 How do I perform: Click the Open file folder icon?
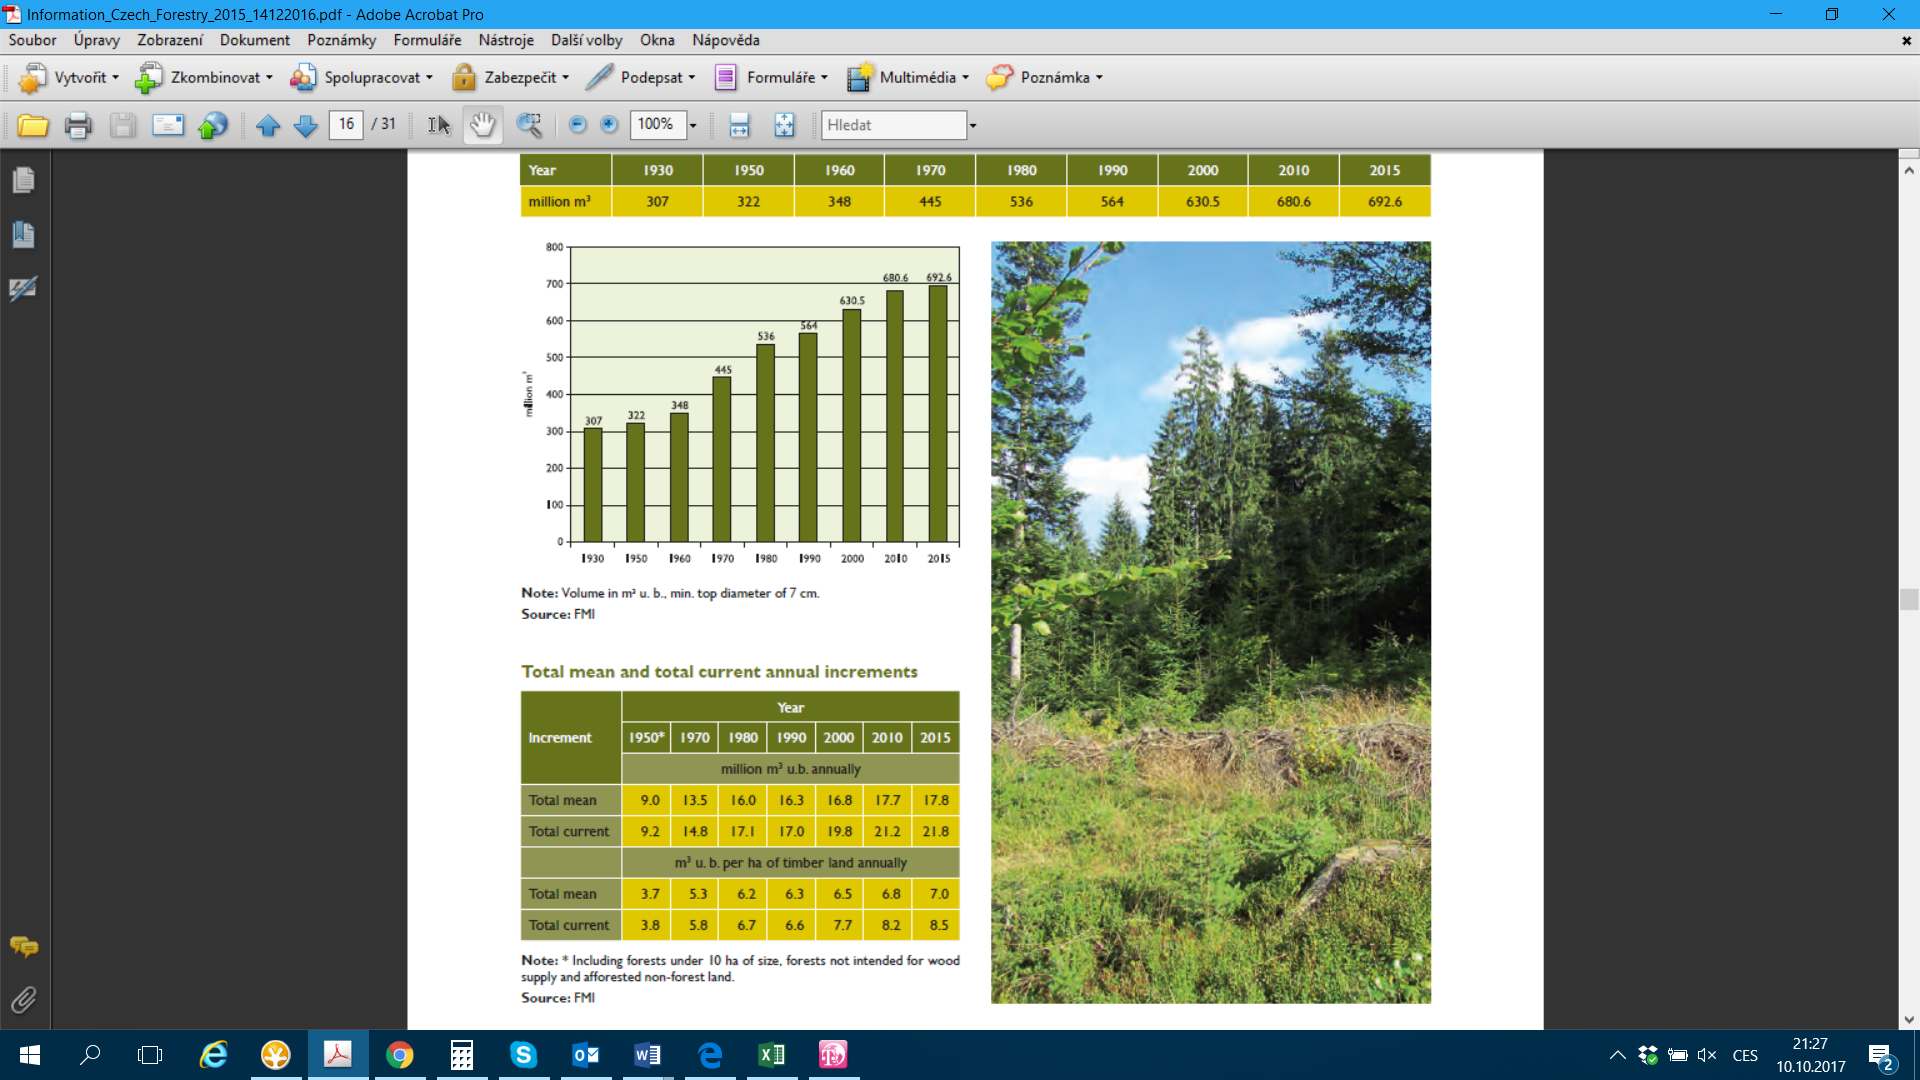tap(33, 125)
